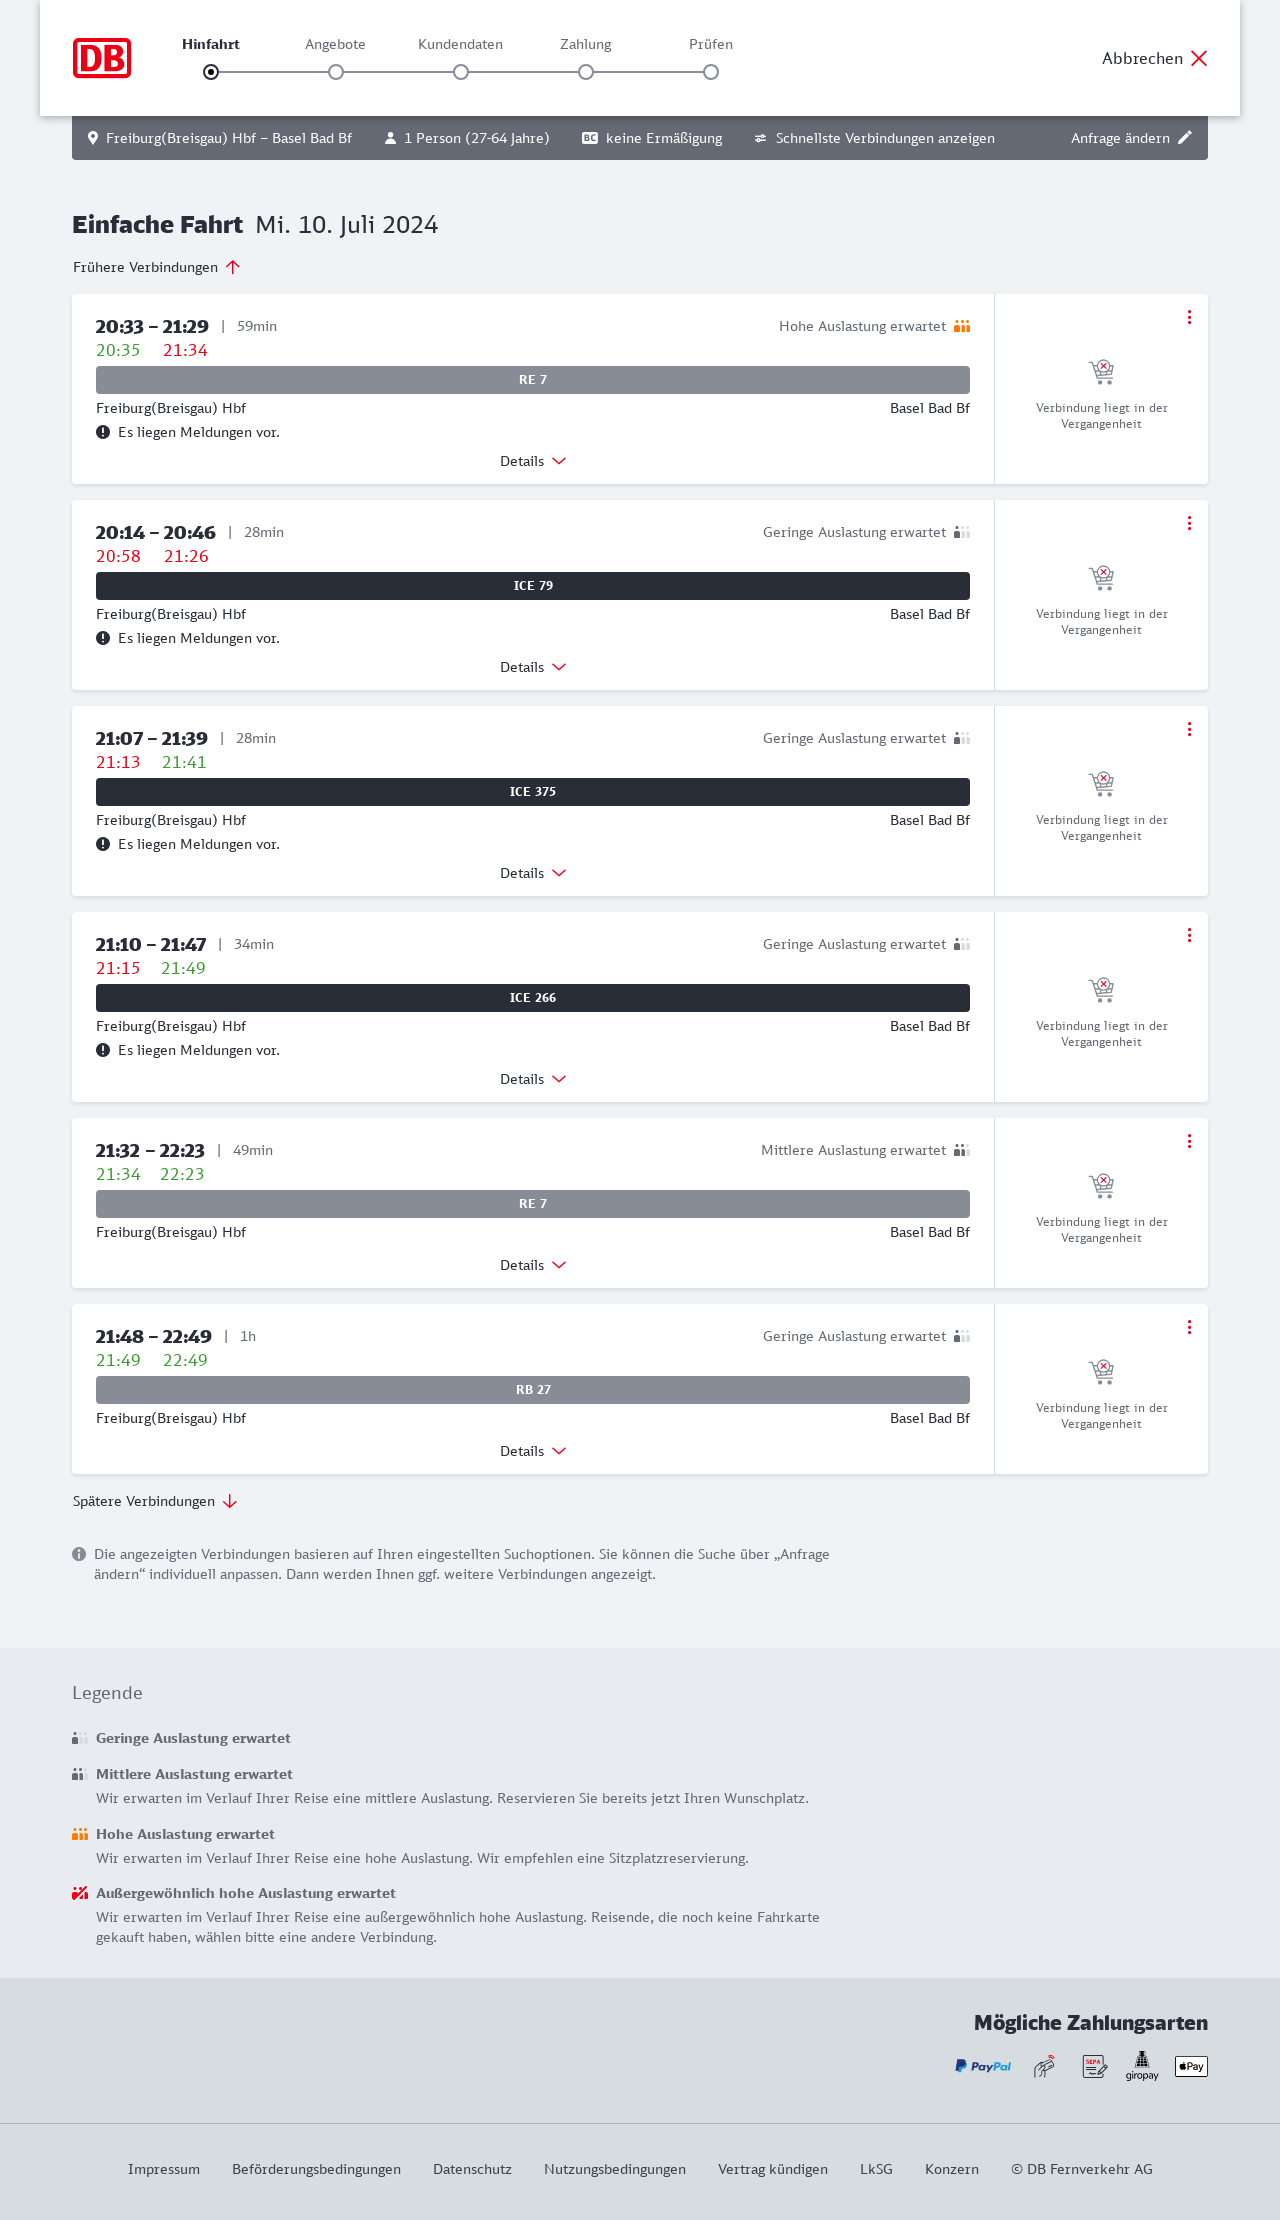Open three-dot menu for RE 7 20:33 connection

click(x=1189, y=317)
